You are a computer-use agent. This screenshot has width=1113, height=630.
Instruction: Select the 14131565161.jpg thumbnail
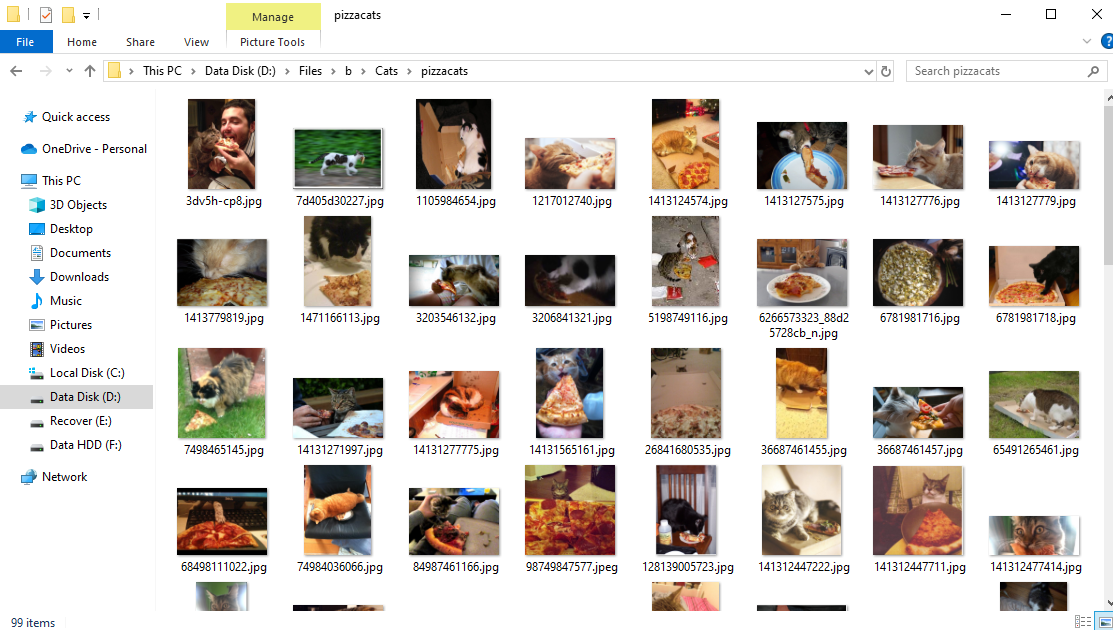coord(570,393)
